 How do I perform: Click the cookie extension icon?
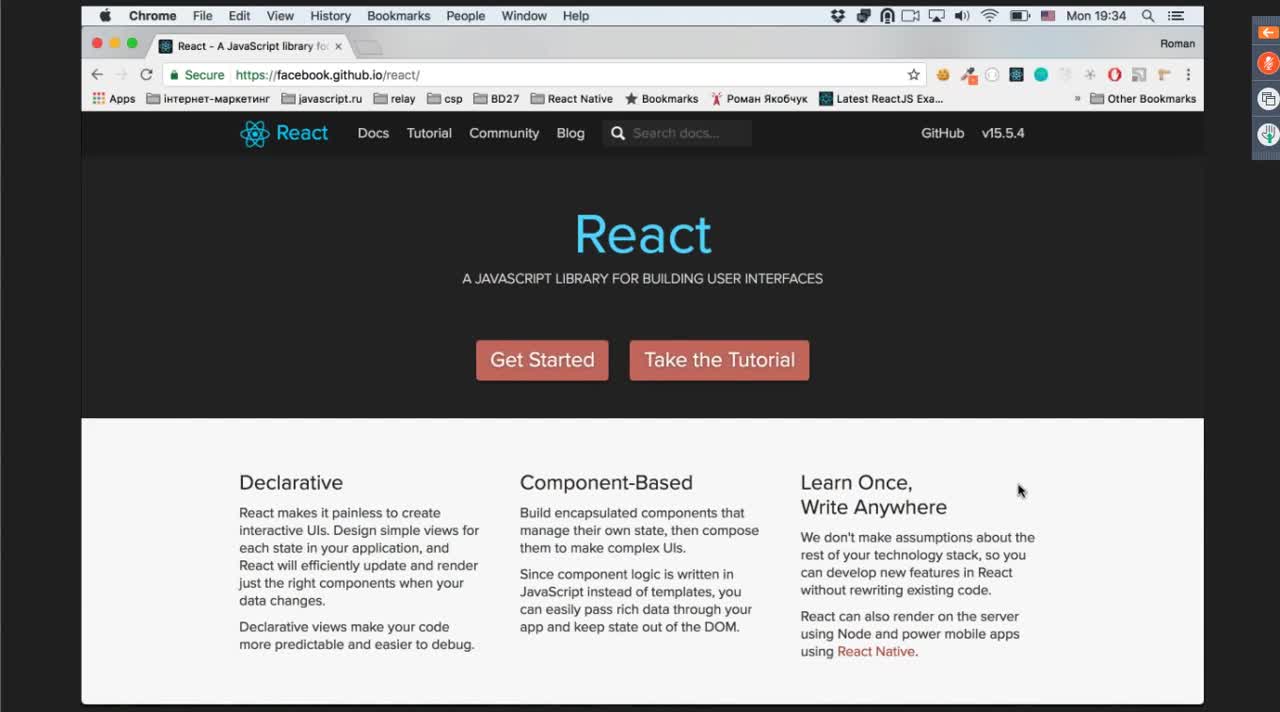click(942, 75)
